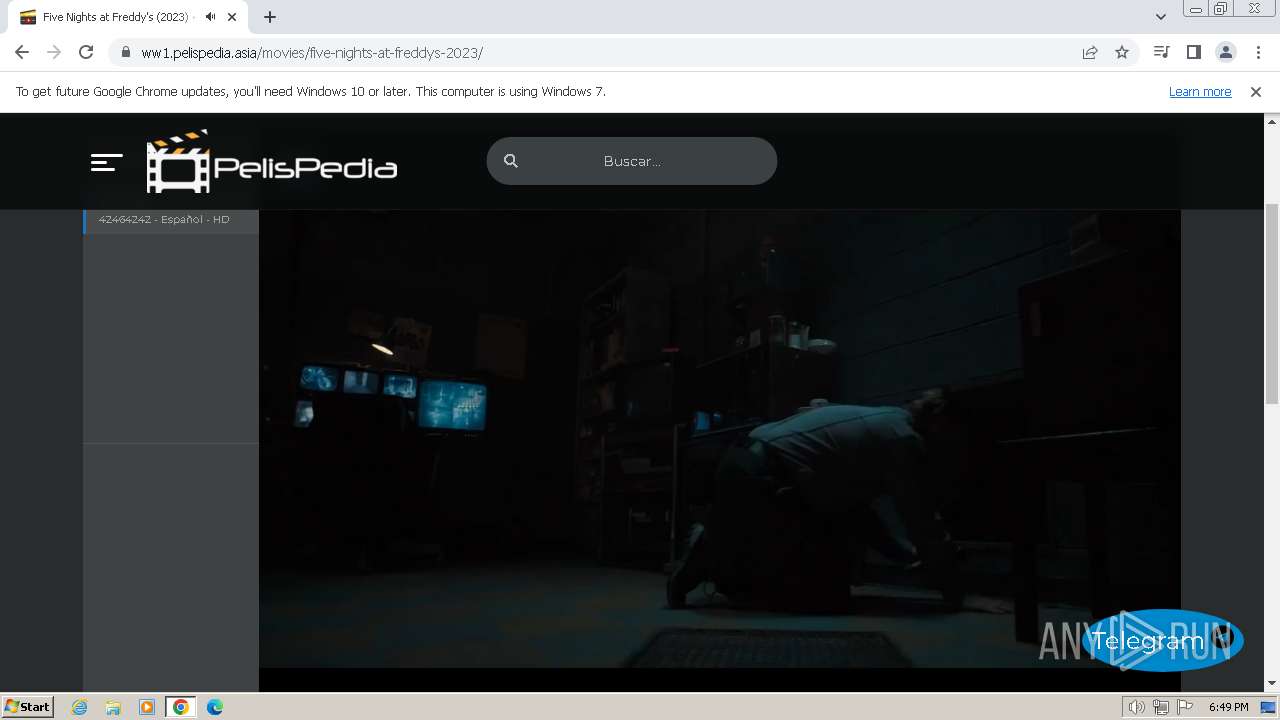Select Chrome in the taskbar

point(181,707)
